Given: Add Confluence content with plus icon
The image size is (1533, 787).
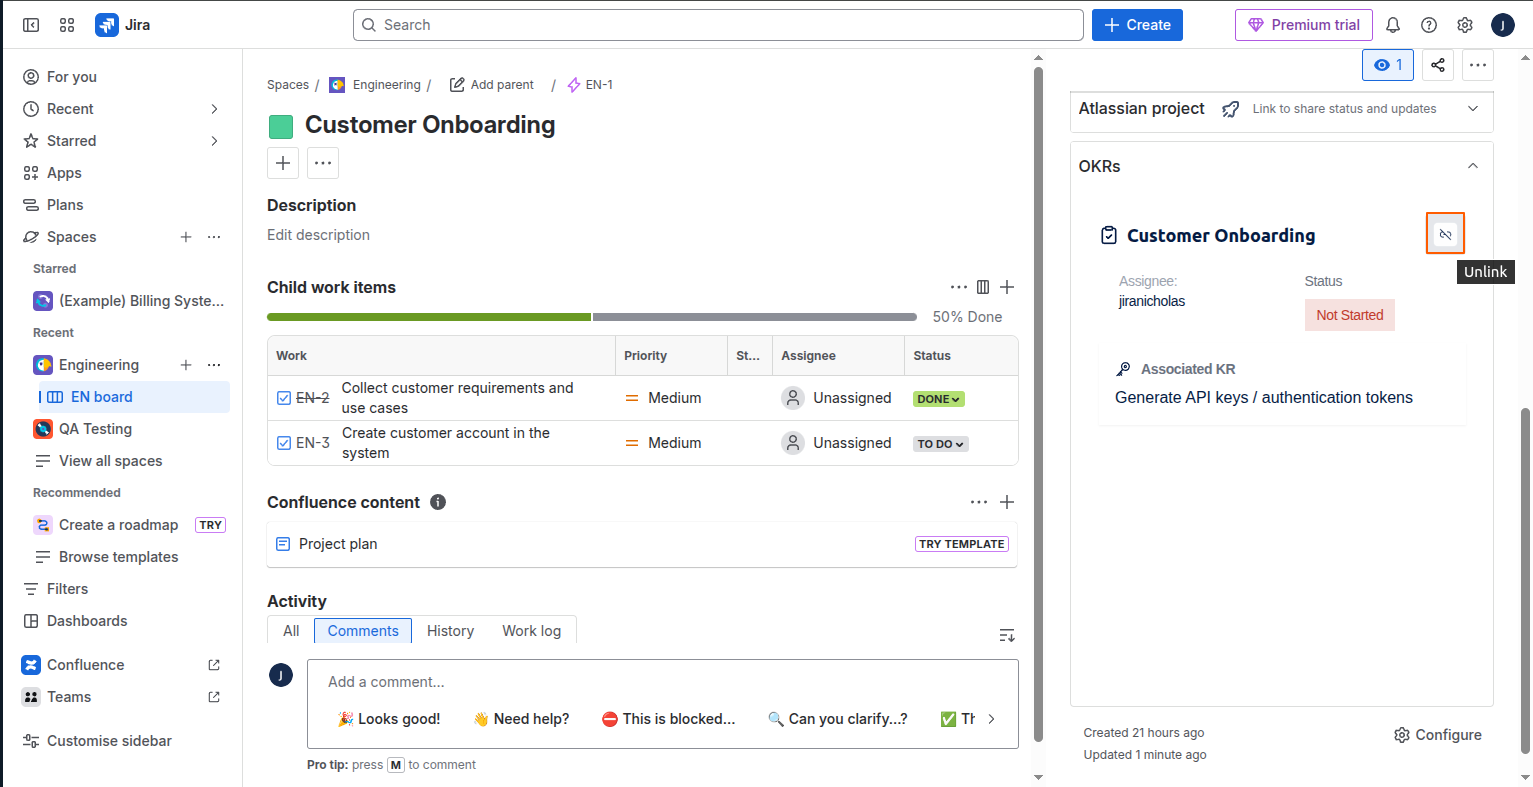Looking at the screenshot, I should pos(1007,502).
